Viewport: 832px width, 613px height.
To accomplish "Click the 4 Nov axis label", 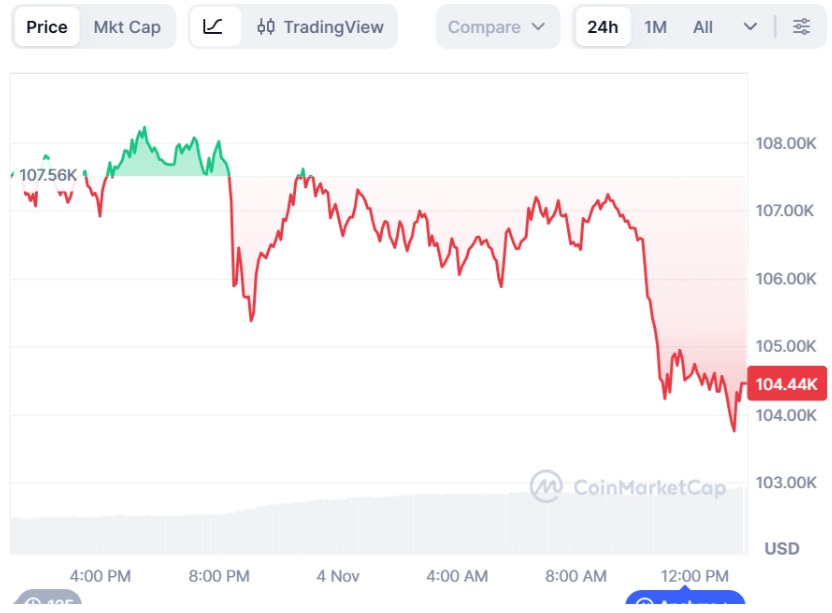I will point(338,576).
